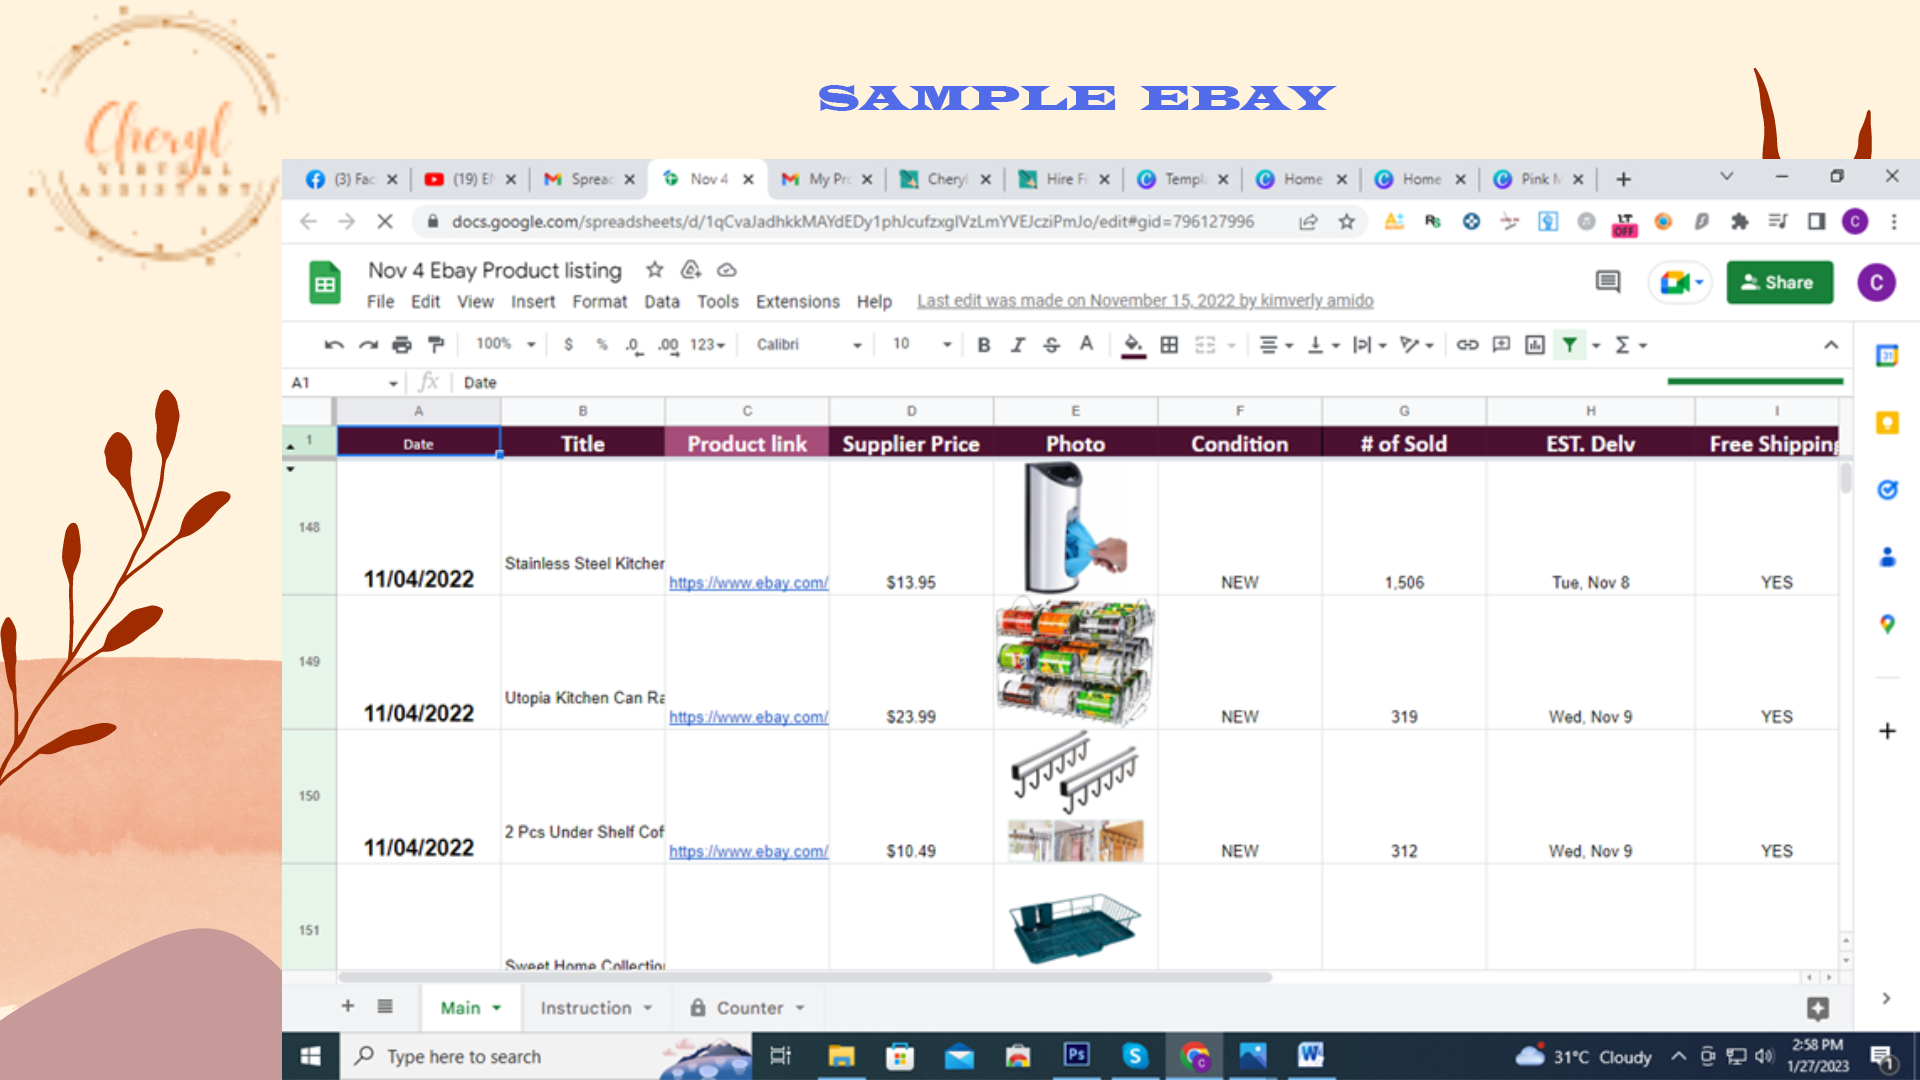
Task: Open Google Keep in side panel
Action: click(x=1887, y=423)
